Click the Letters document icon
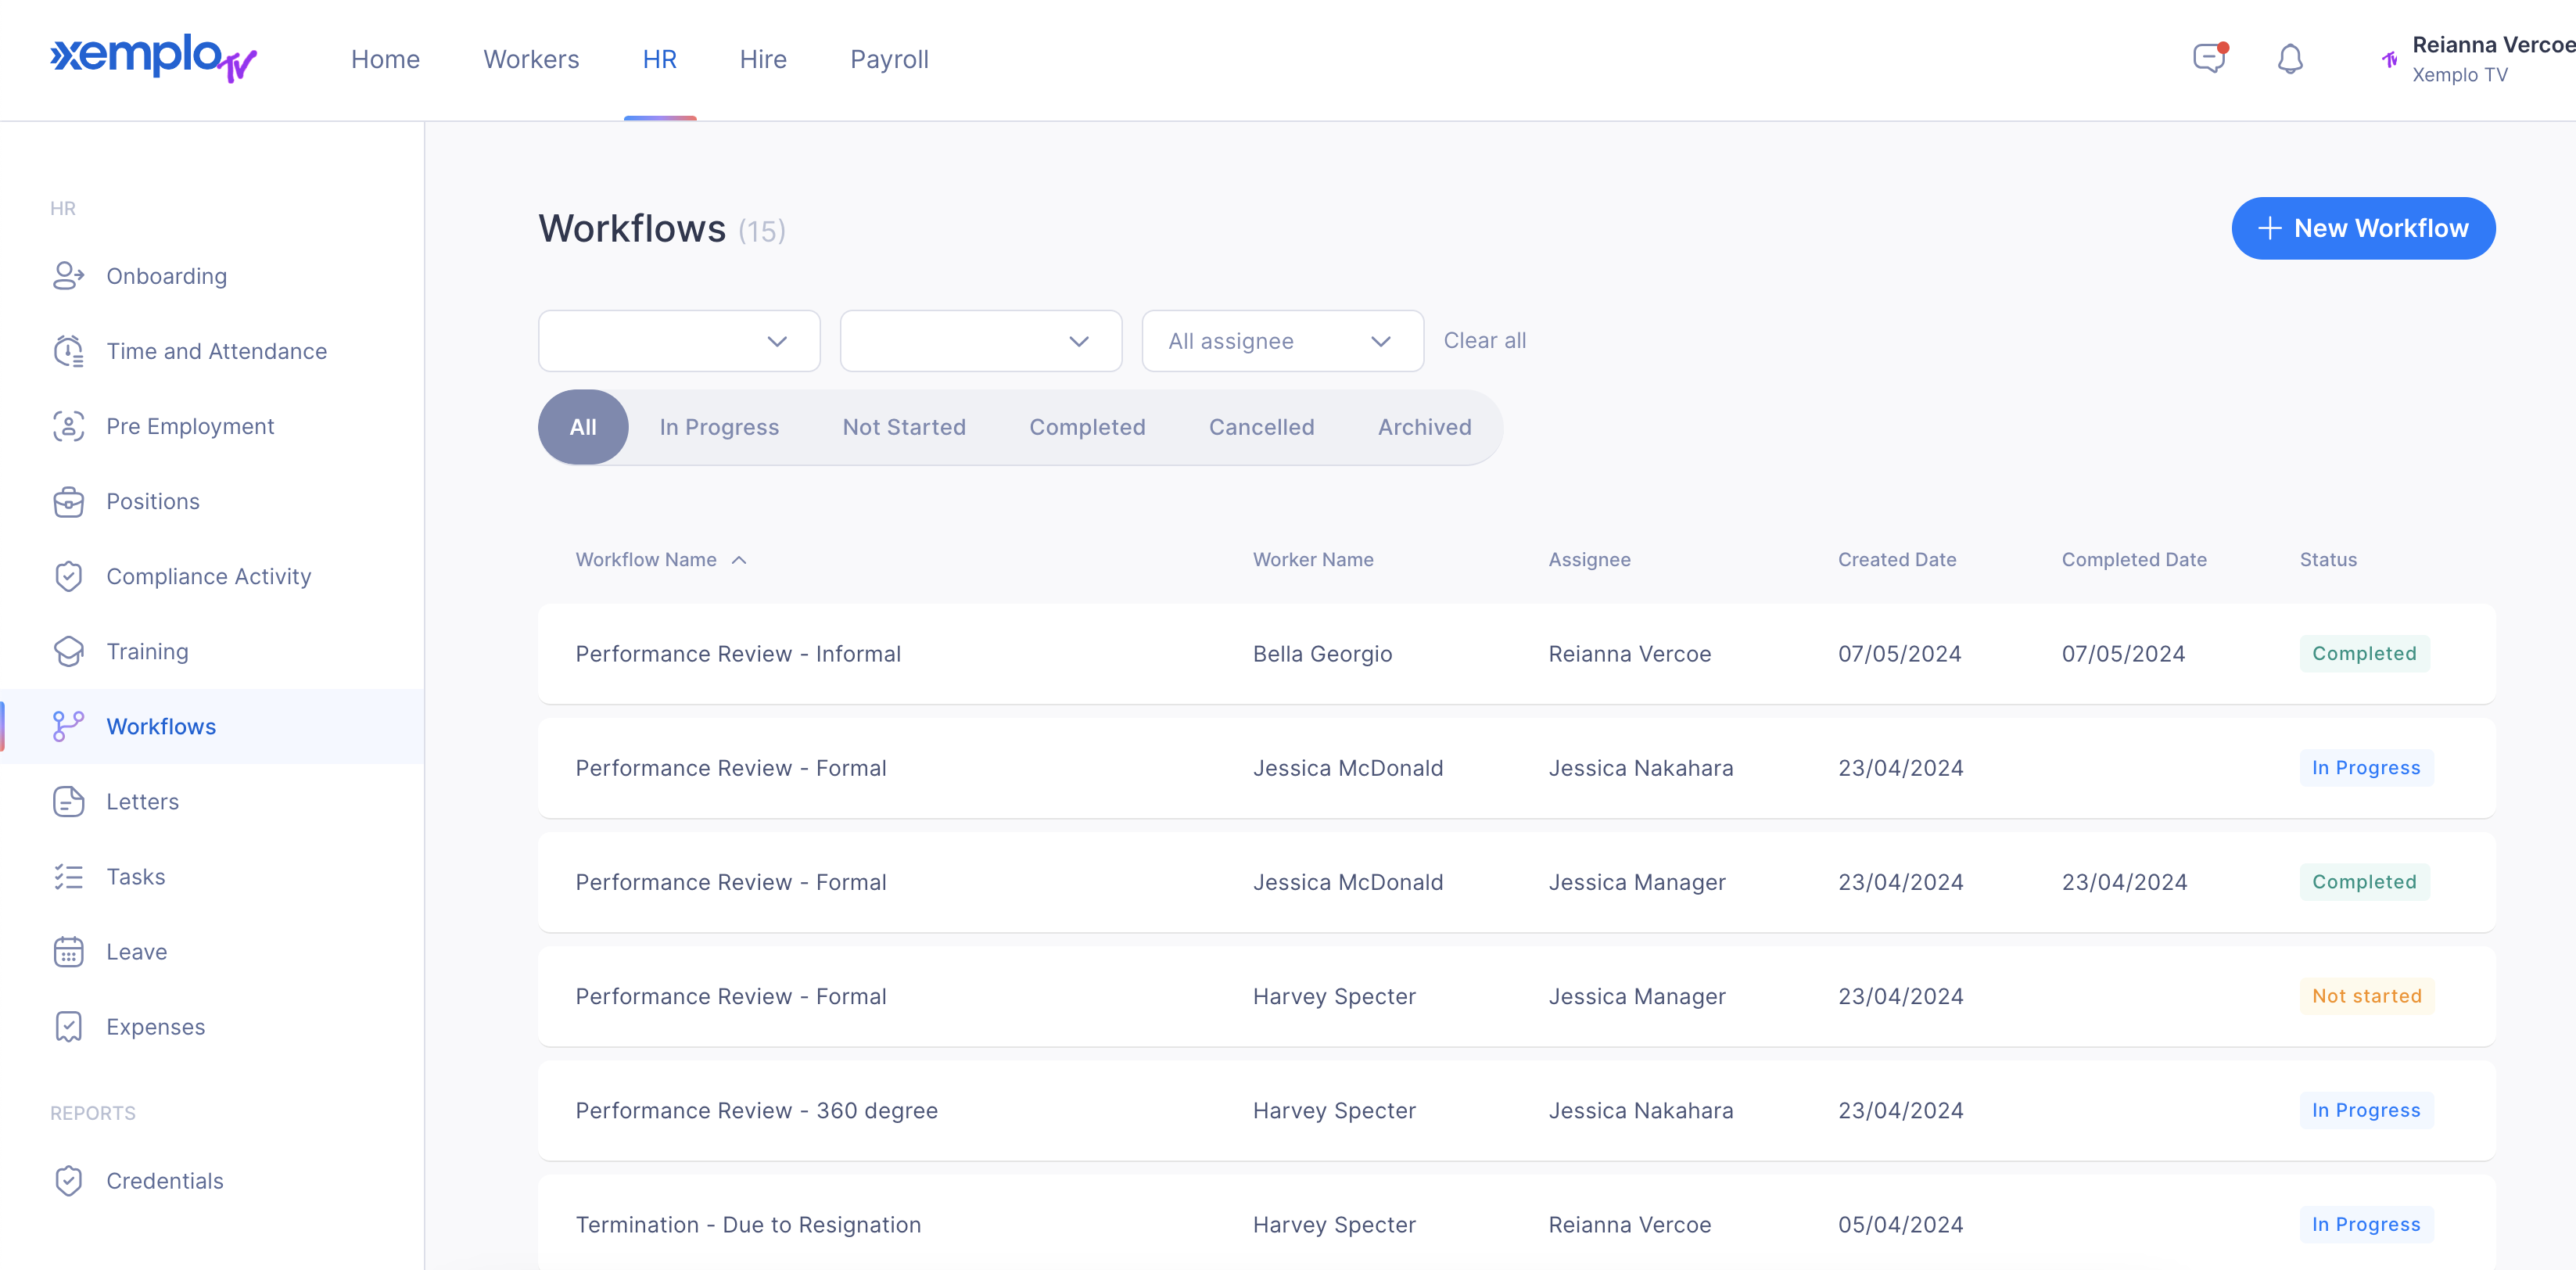This screenshot has height=1270, width=2576. point(68,801)
